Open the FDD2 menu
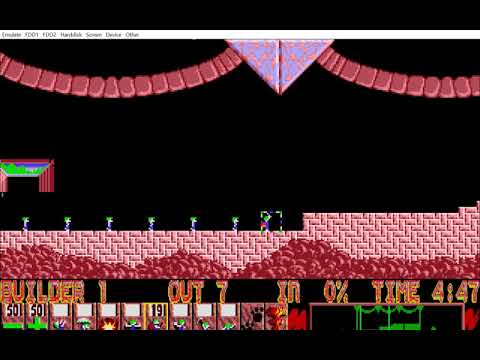 [50, 35]
